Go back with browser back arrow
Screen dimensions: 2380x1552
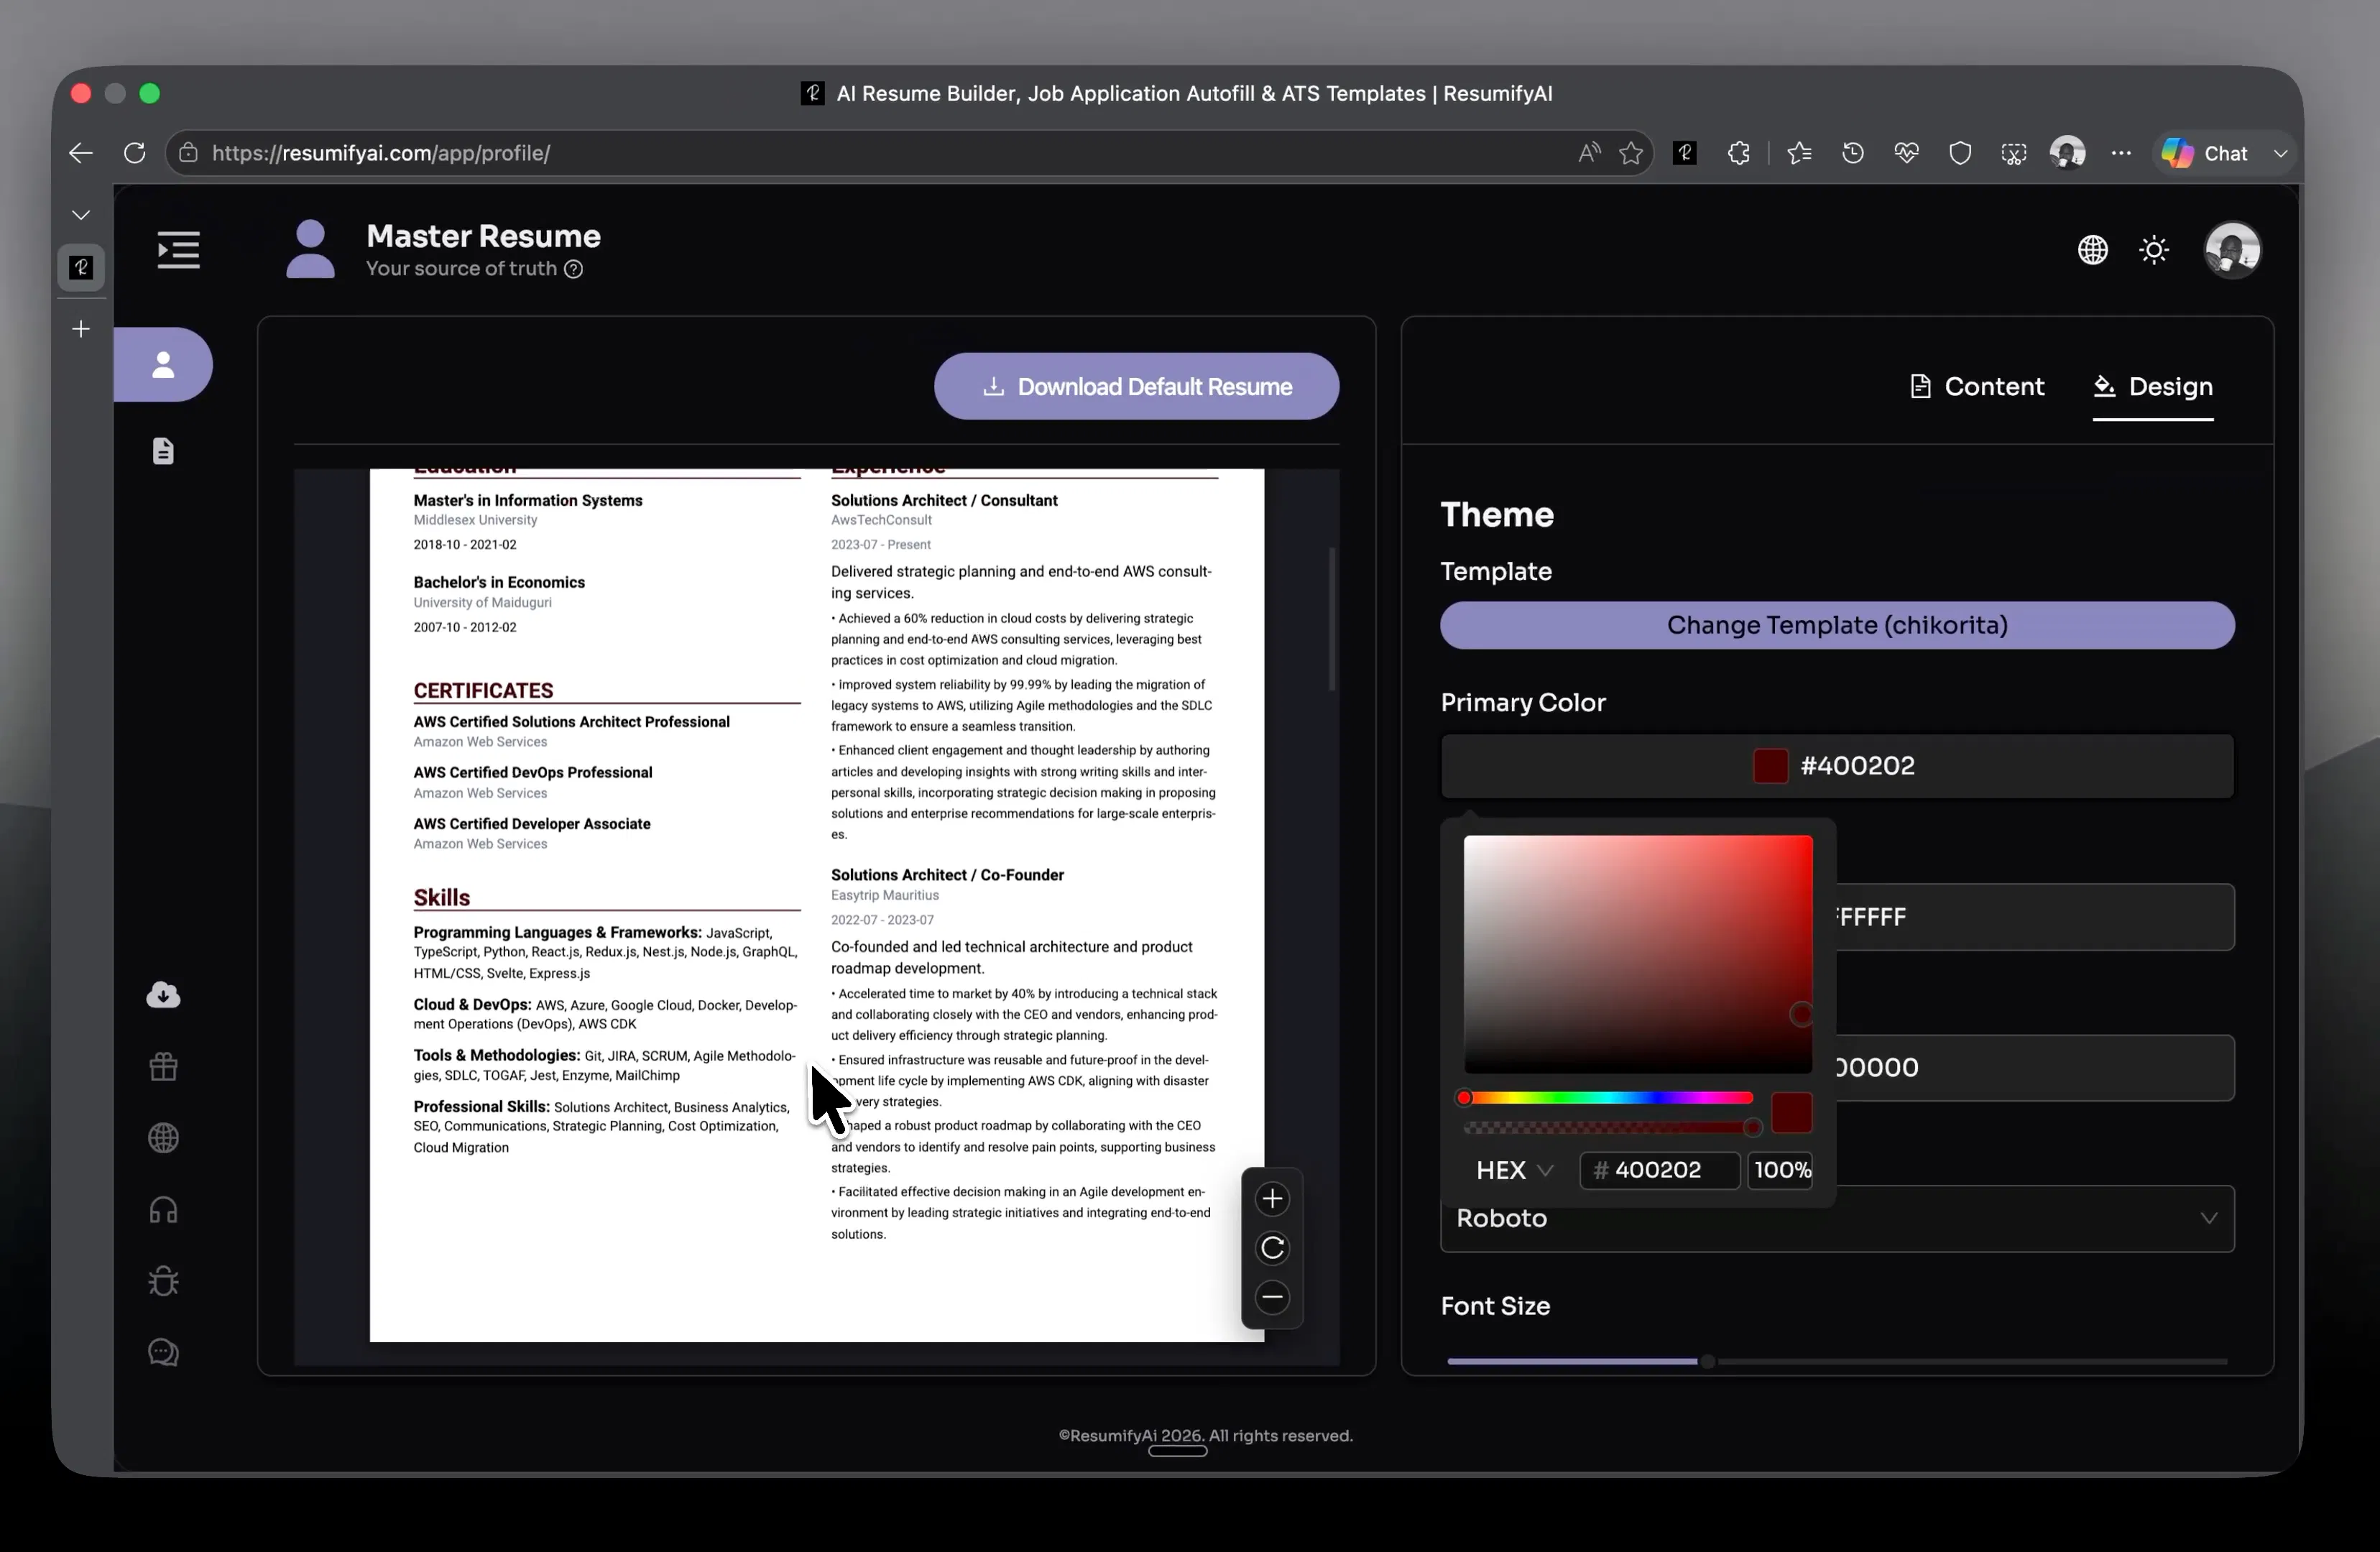click(x=80, y=153)
